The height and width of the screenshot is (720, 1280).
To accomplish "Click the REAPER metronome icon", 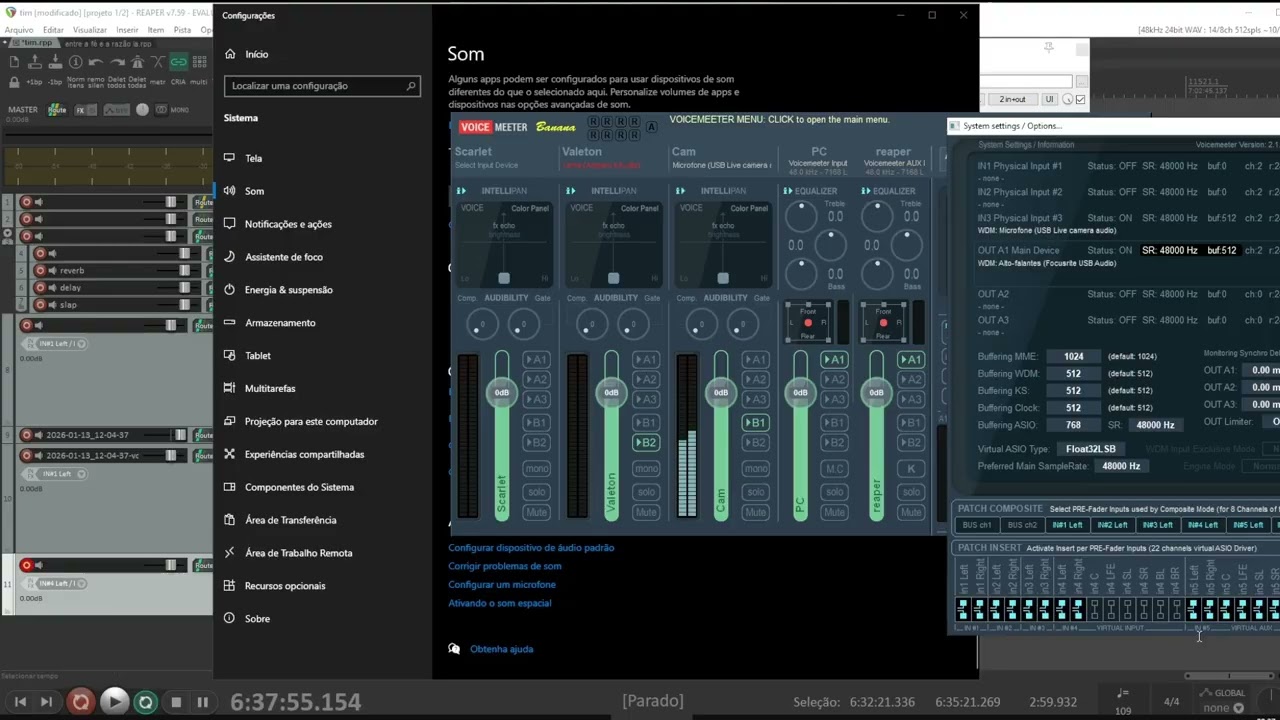I will (x=138, y=62).
